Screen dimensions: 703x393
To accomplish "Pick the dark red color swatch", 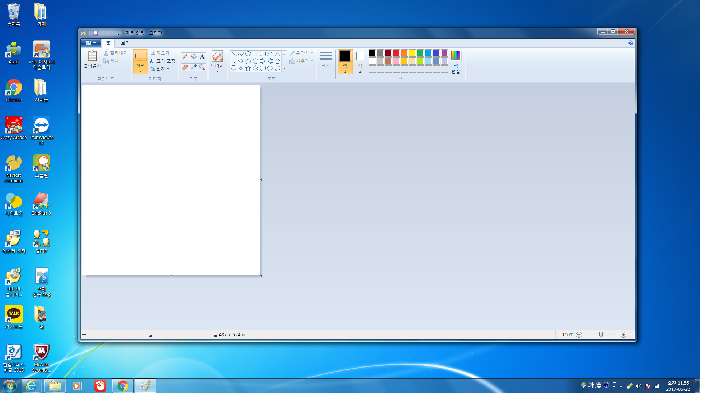I will point(388,53).
